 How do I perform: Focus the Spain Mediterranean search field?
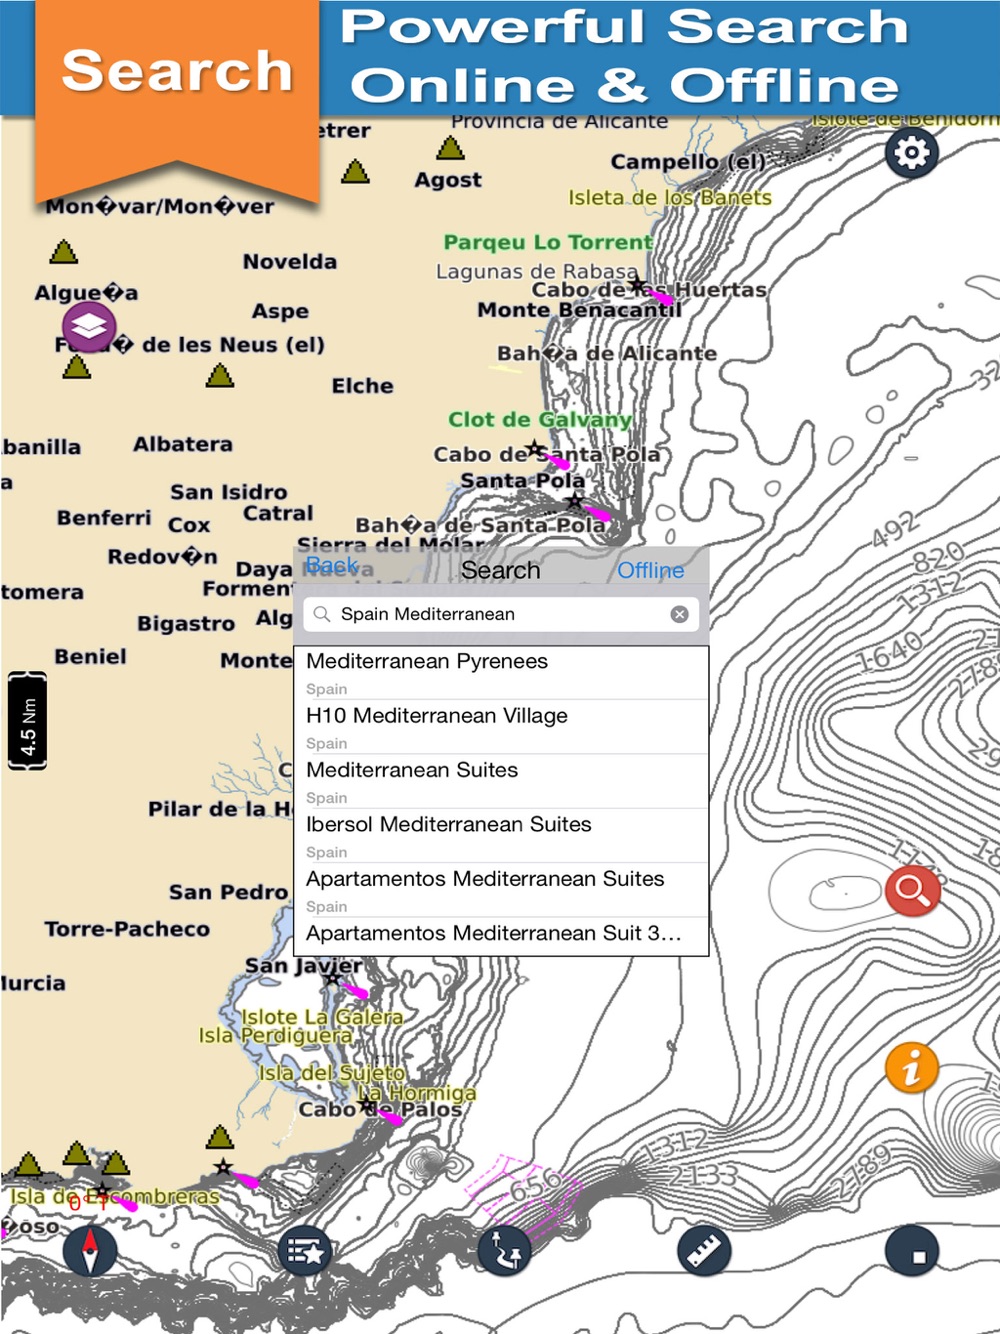point(500,614)
